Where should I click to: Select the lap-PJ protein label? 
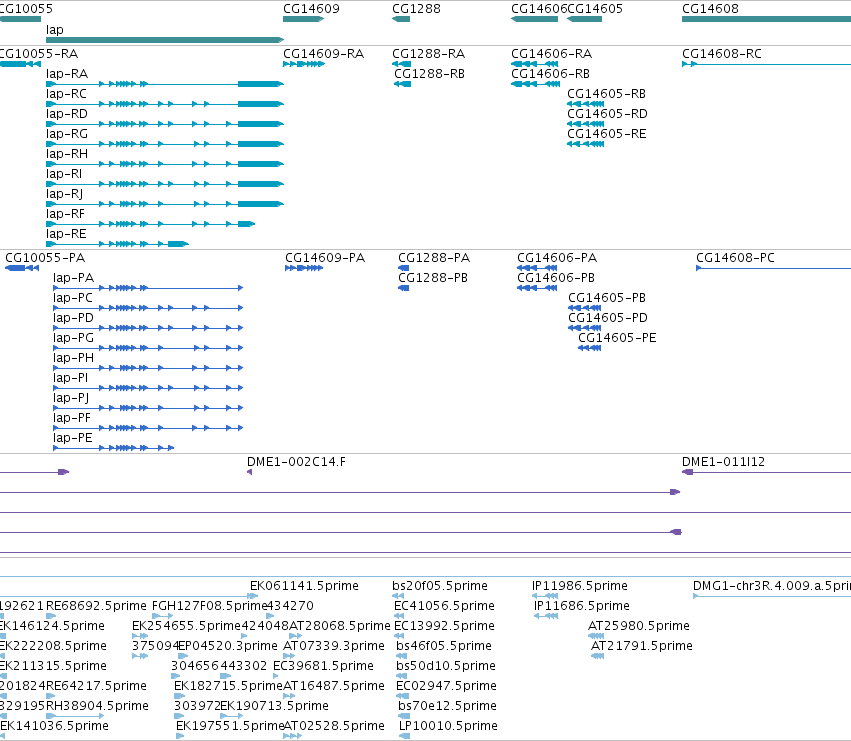pyautogui.click(x=71, y=398)
